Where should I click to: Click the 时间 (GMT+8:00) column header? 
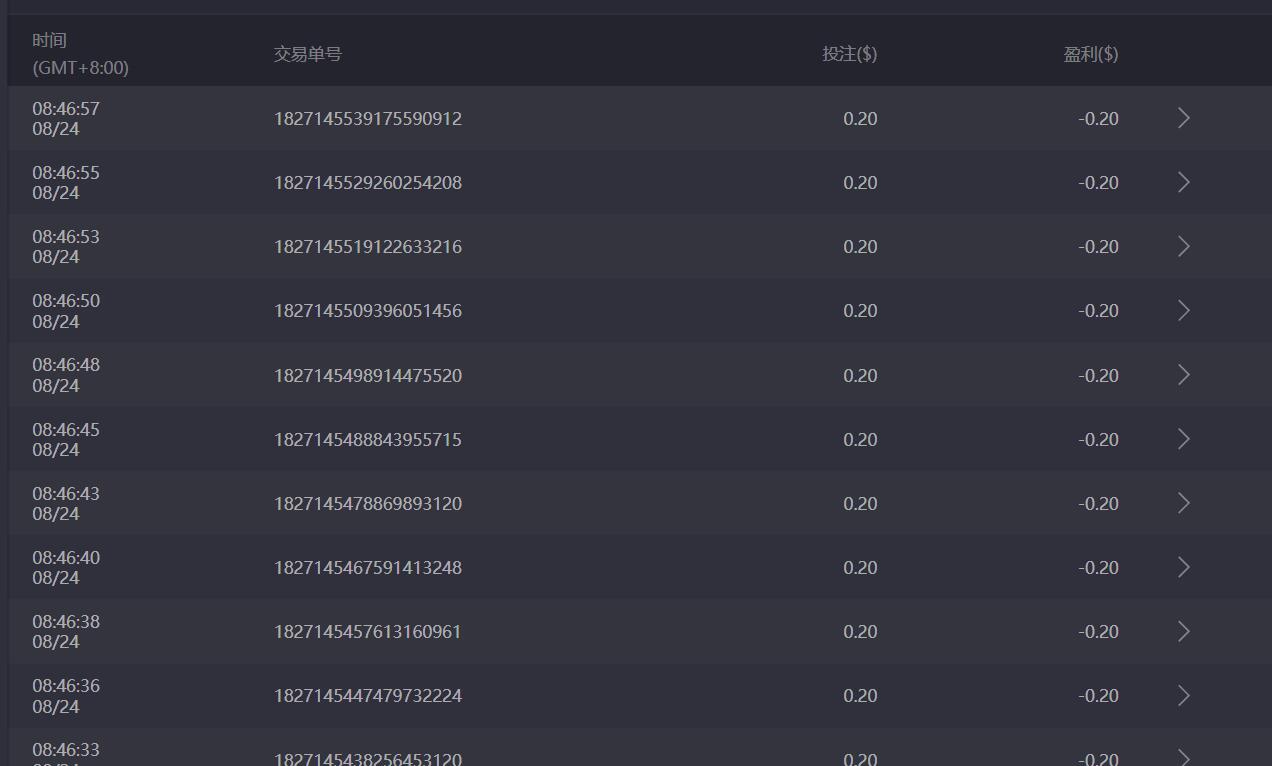pos(80,54)
